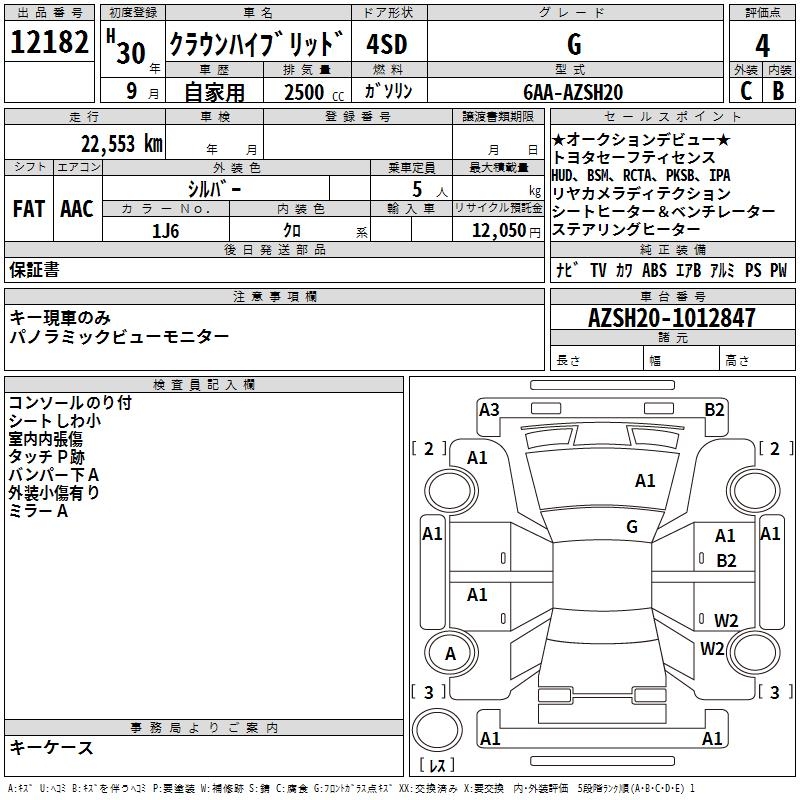Select the wheel marked A on diagram

click(451, 653)
